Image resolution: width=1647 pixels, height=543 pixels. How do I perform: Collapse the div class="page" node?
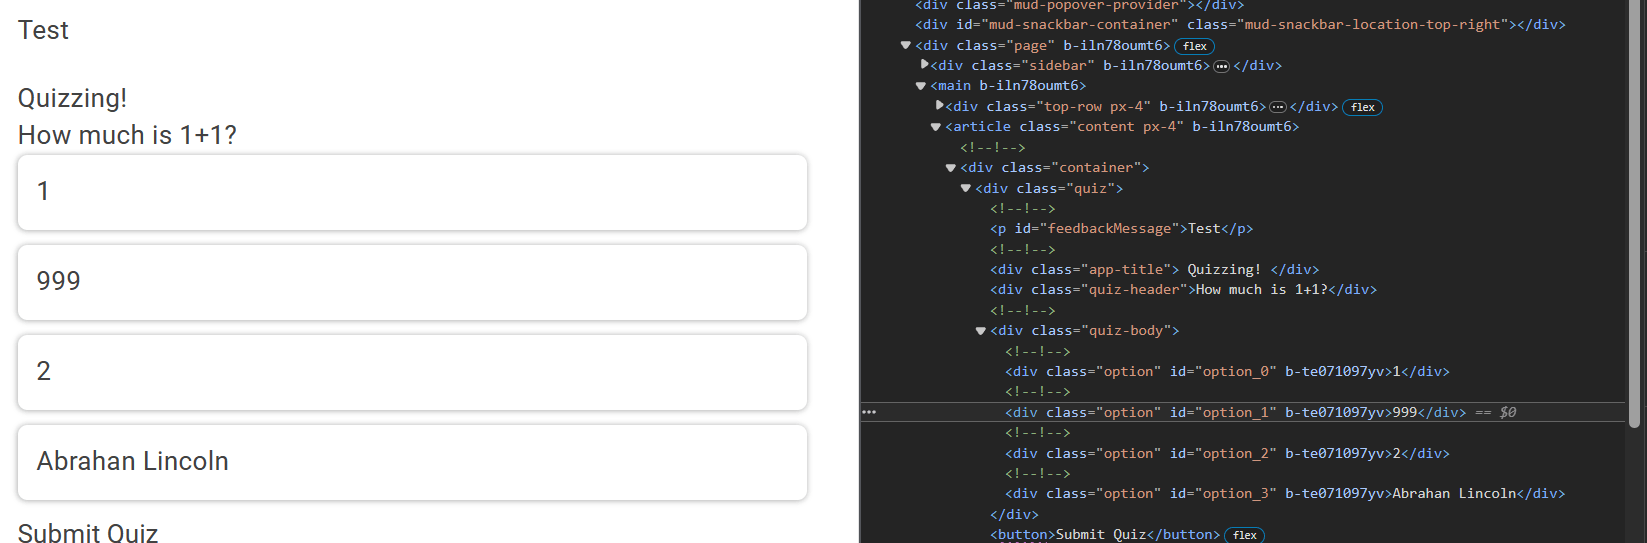pos(905,45)
